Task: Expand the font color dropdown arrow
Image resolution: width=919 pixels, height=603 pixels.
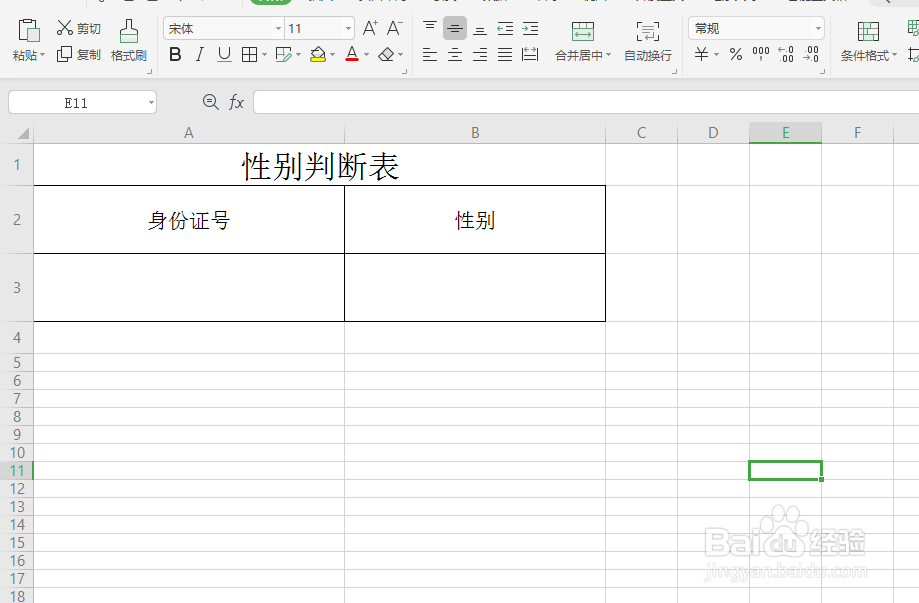Action: [366, 54]
